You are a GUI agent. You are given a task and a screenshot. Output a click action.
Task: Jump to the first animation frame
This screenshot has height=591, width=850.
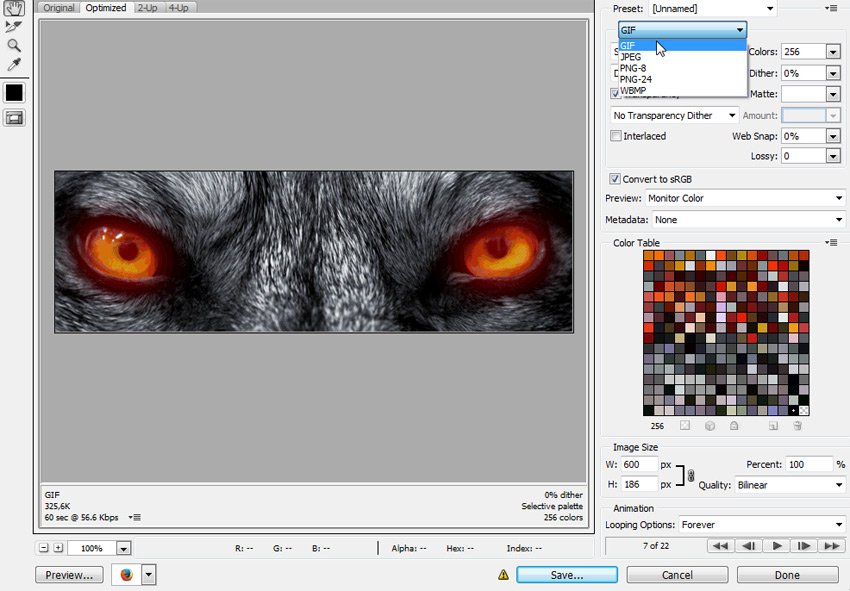[x=720, y=545]
